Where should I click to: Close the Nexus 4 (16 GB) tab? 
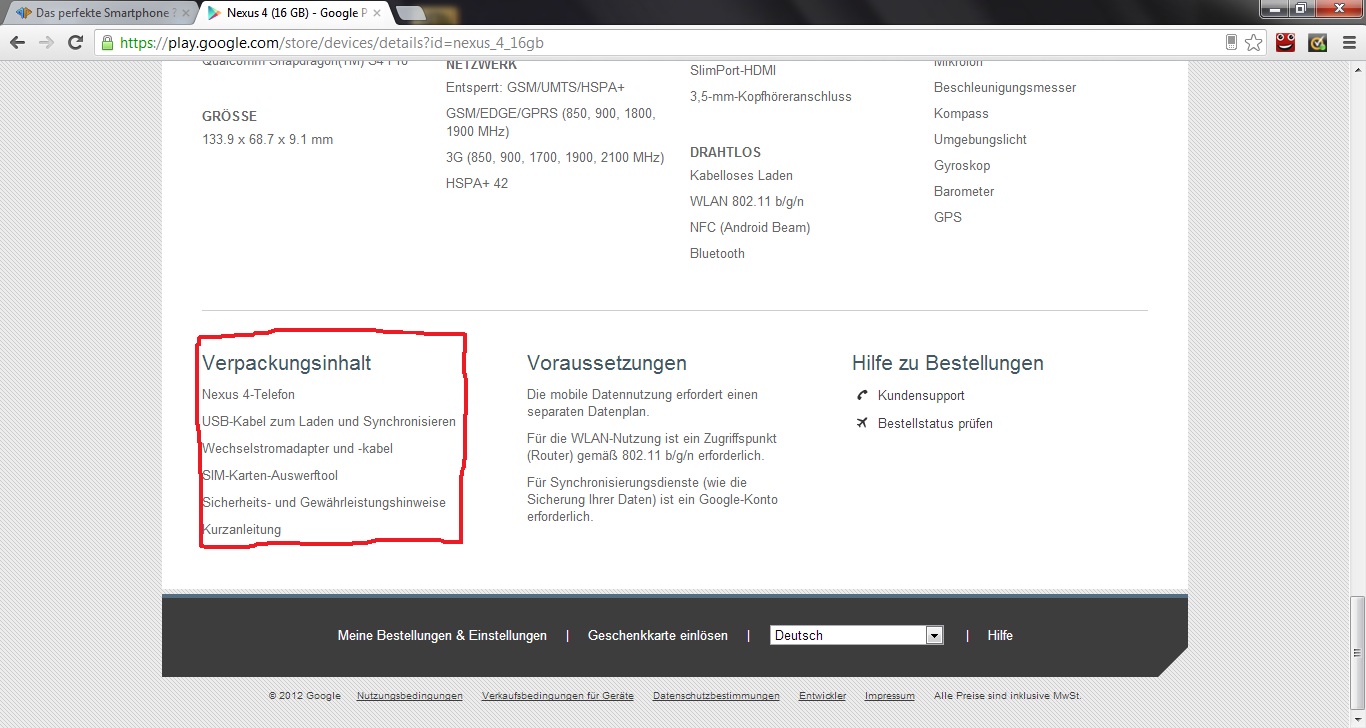pos(376,13)
